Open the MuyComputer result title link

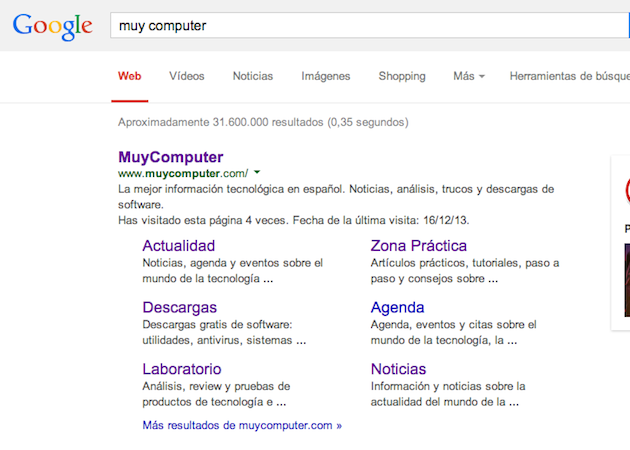point(170,157)
